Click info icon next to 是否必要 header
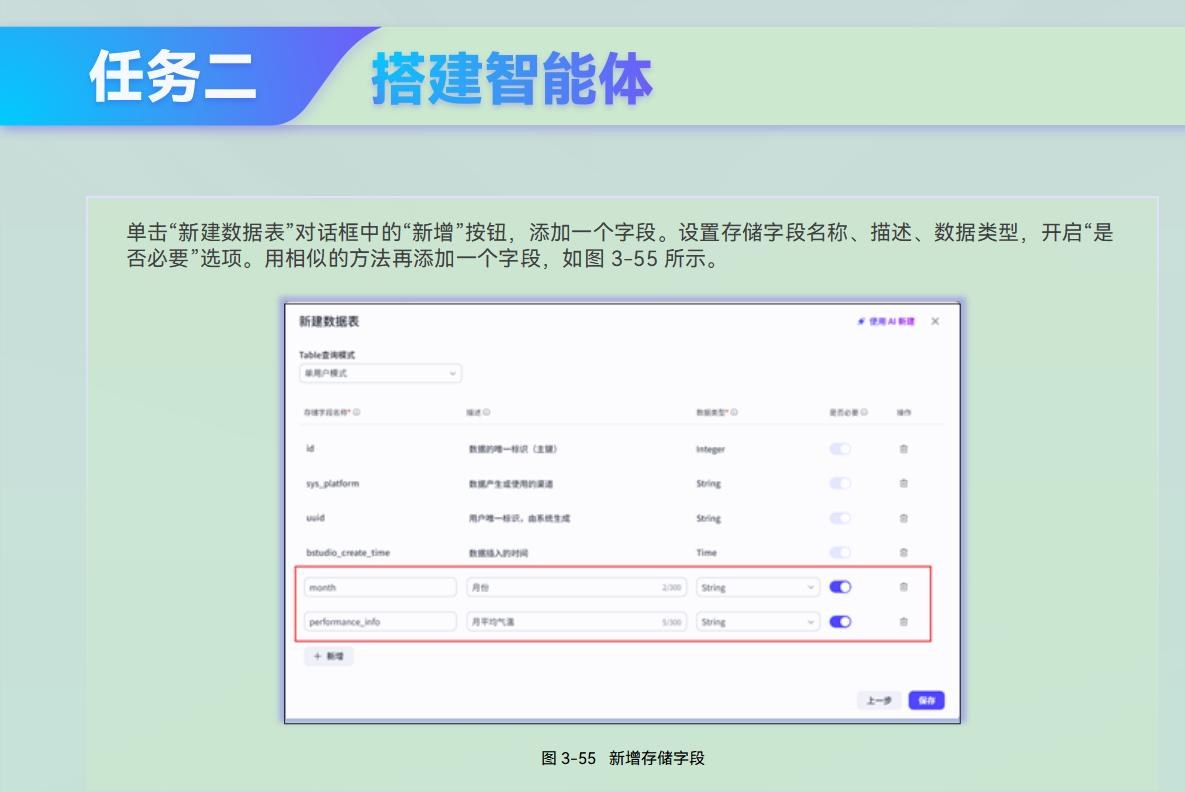The width and height of the screenshot is (1185, 792). (864, 413)
